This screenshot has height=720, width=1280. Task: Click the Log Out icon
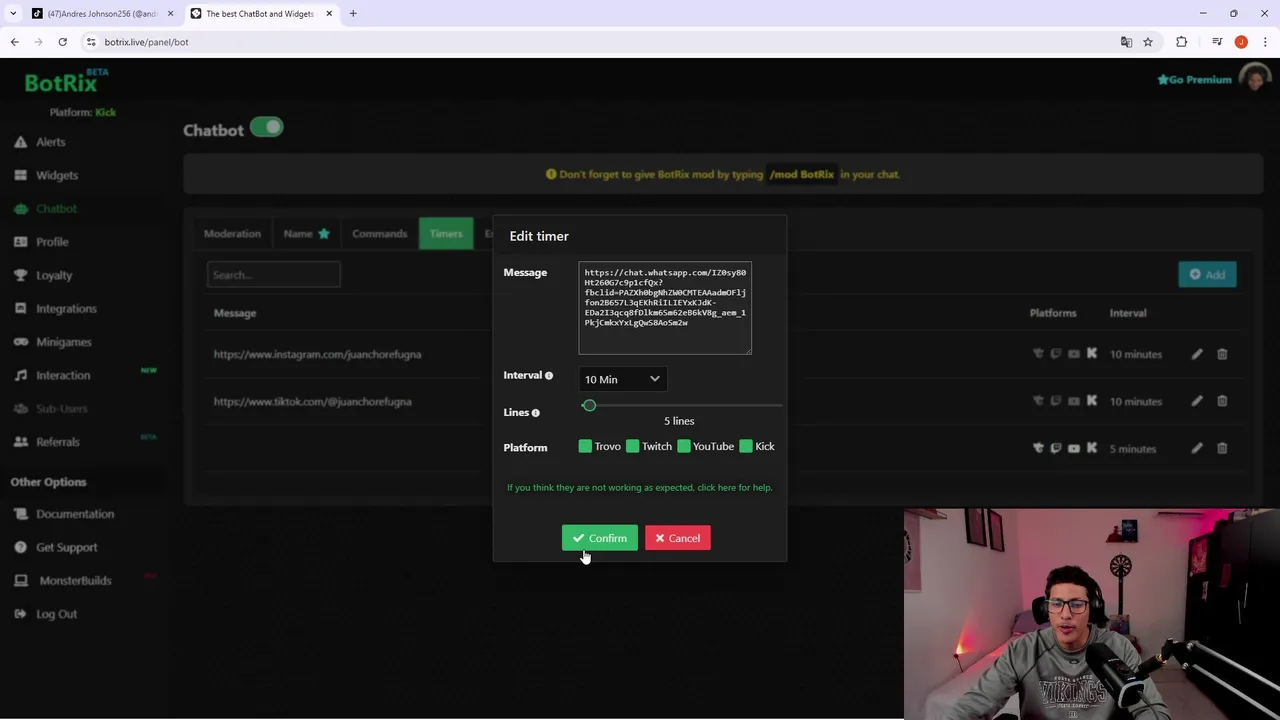point(20,614)
